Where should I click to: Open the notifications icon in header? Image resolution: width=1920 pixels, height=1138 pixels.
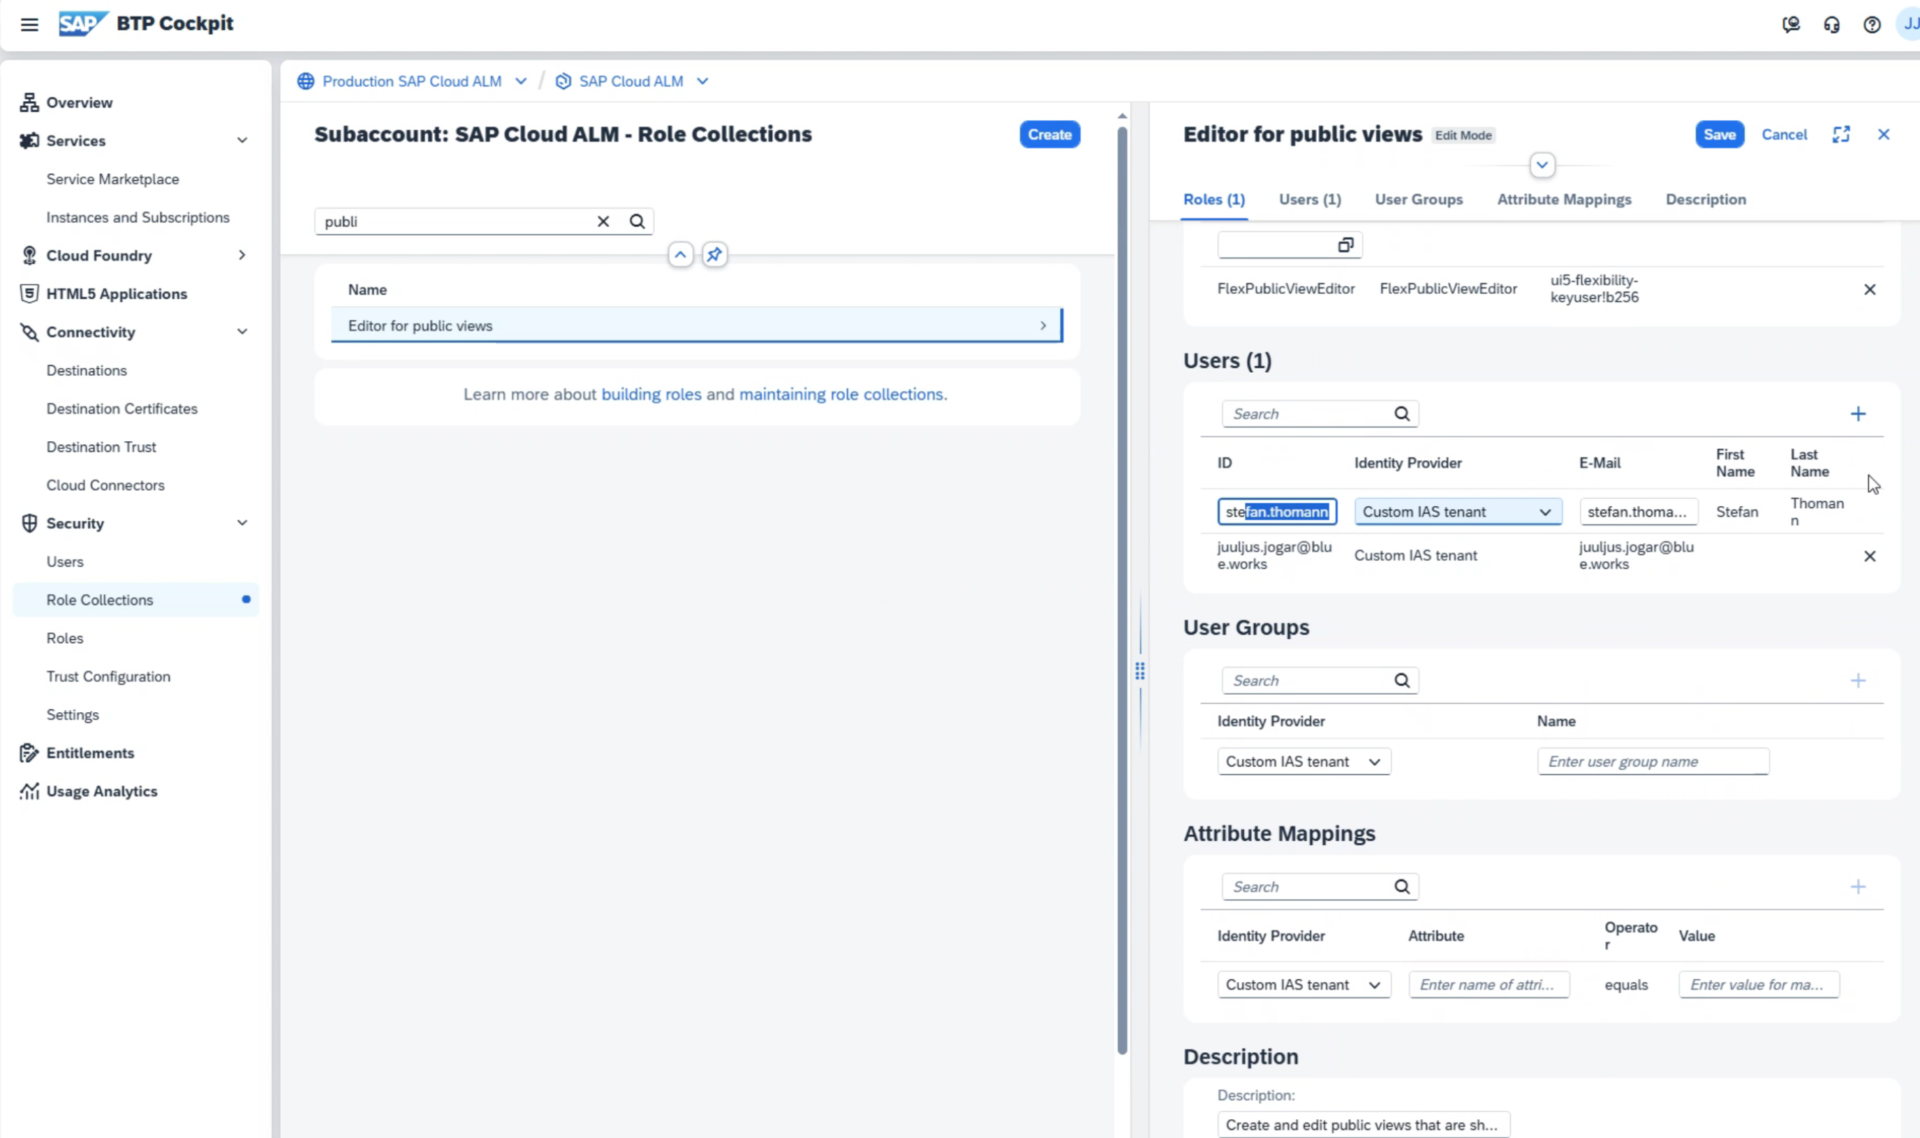pyautogui.click(x=1791, y=25)
